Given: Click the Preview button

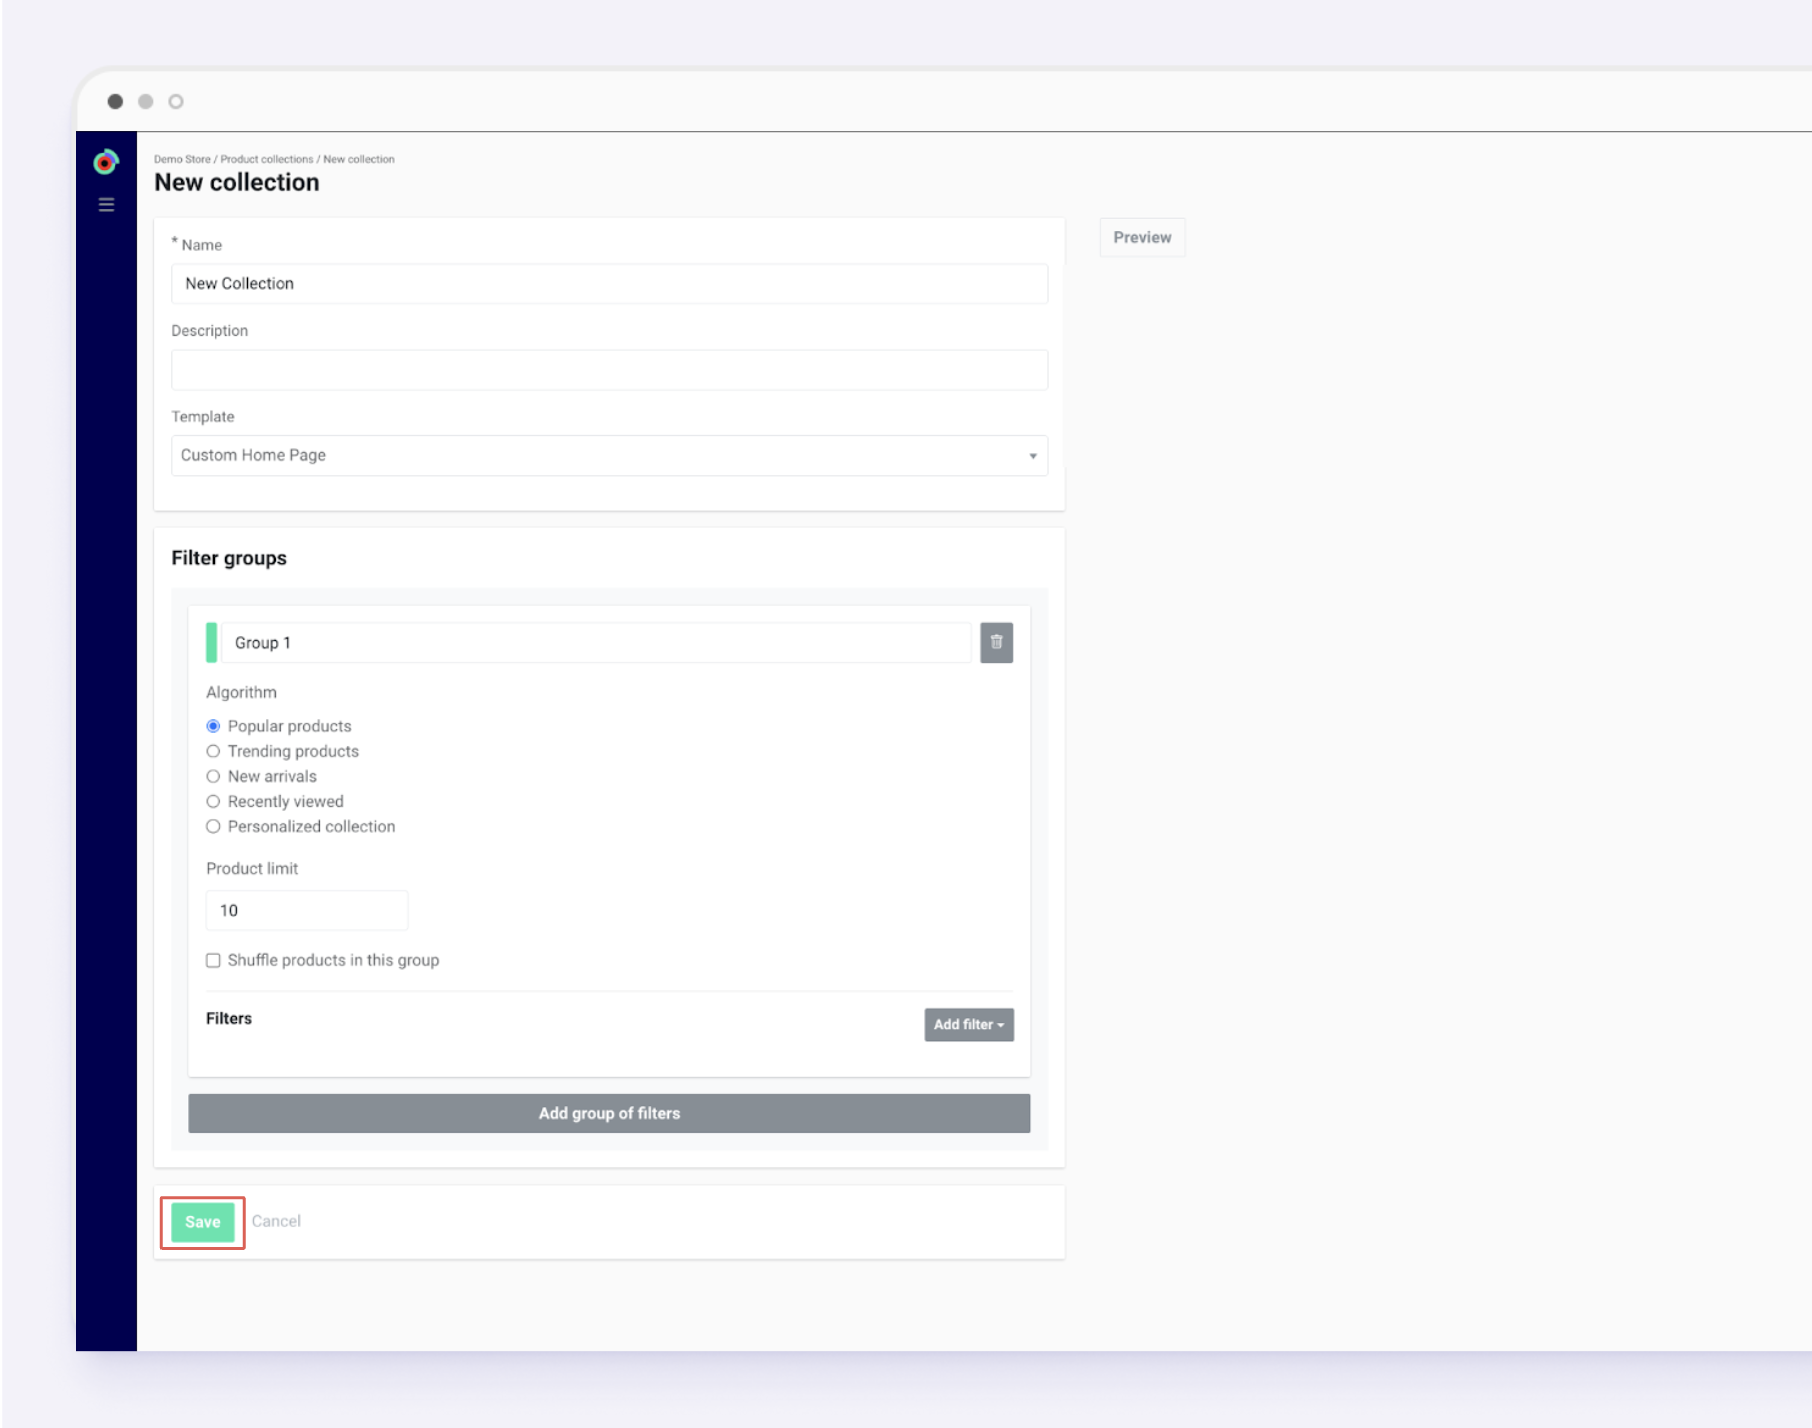Looking at the screenshot, I should coord(1142,237).
